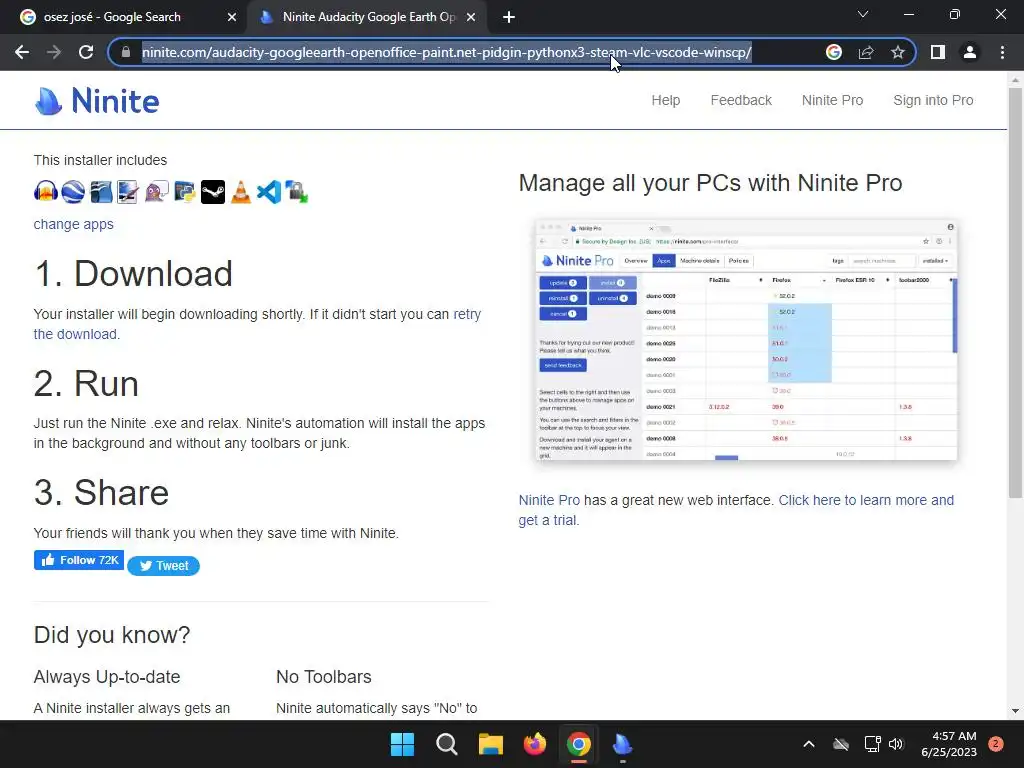This screenshot has width=1024, height=768.
Task: Open the Help page
Action: (x=665, y=101)
